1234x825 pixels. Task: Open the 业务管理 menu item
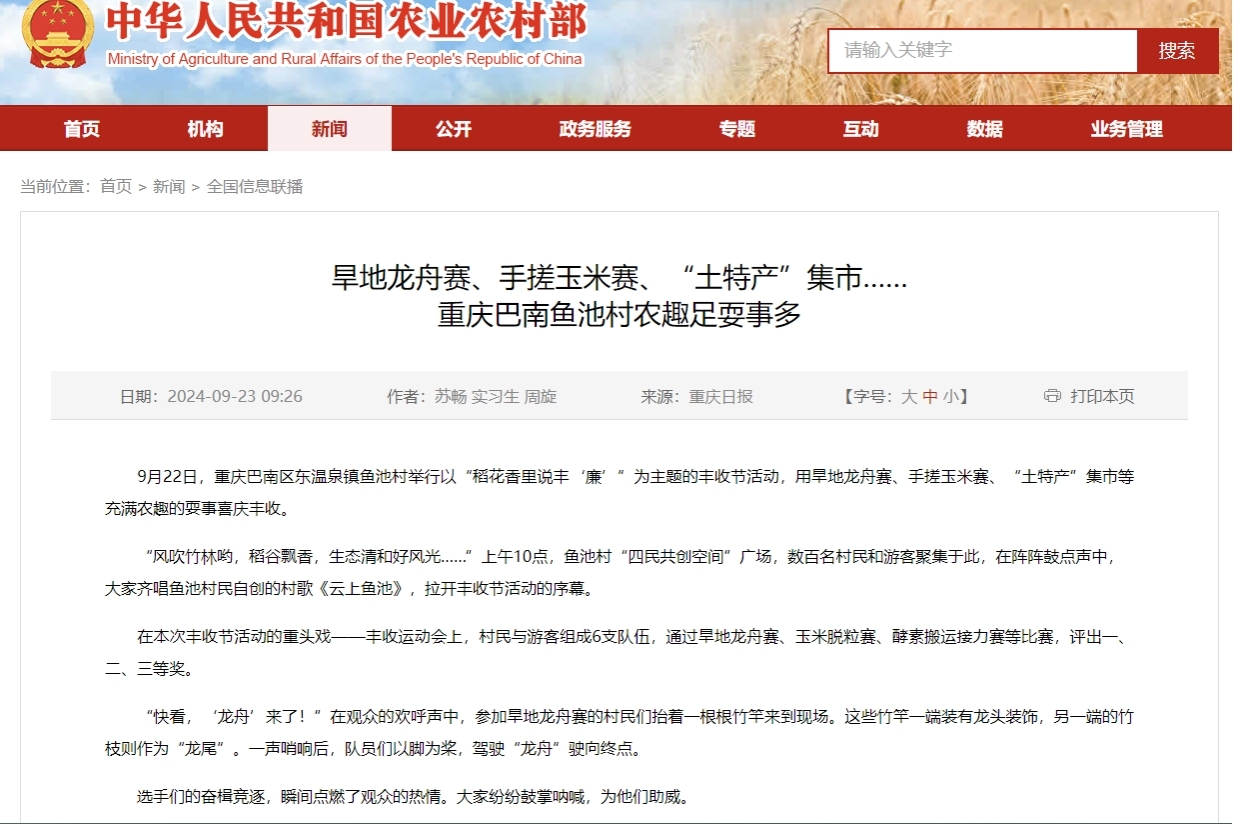(x=1126, y=129)
